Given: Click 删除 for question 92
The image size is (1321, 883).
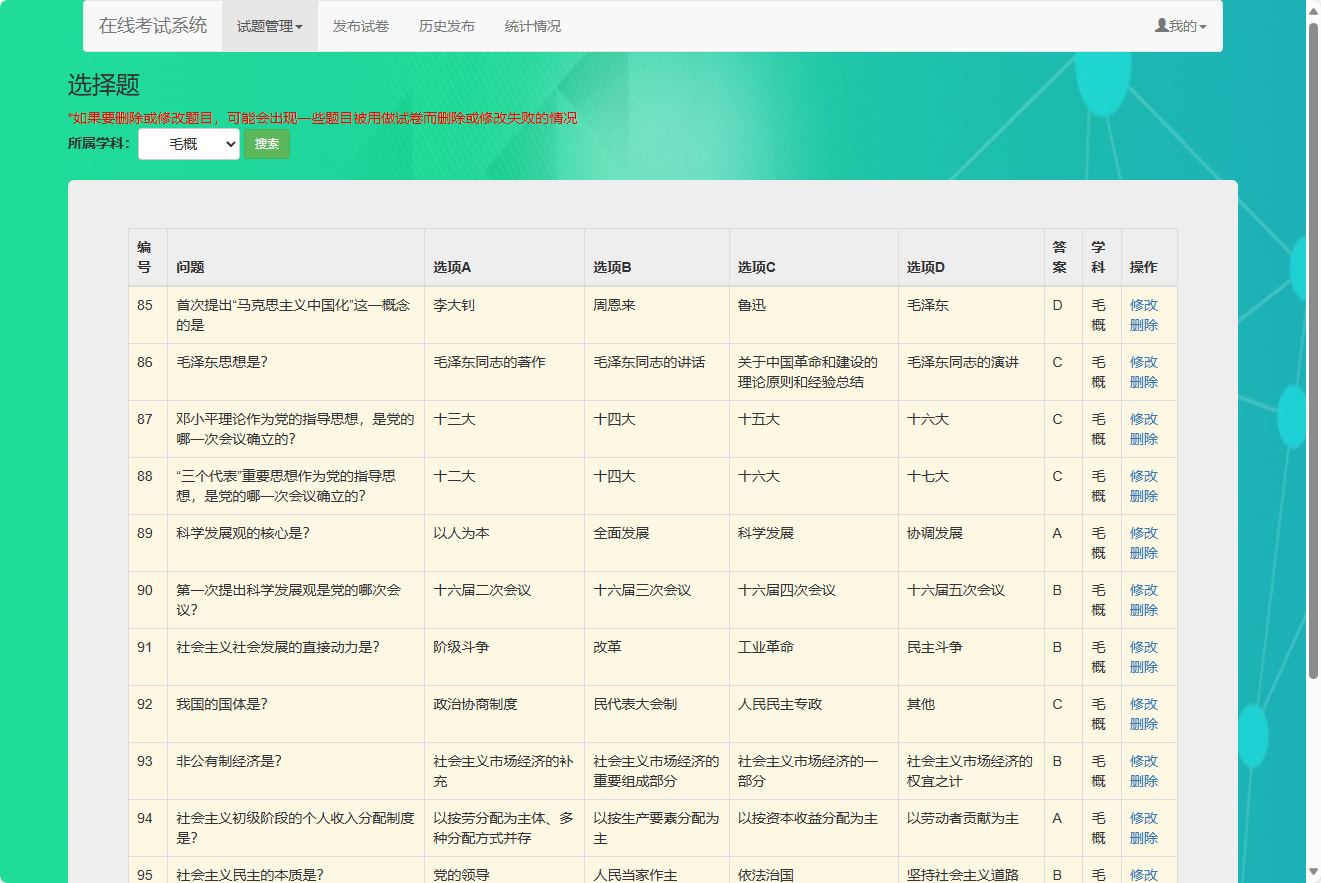Looking at the screenshot, I should coord(1143,723).
